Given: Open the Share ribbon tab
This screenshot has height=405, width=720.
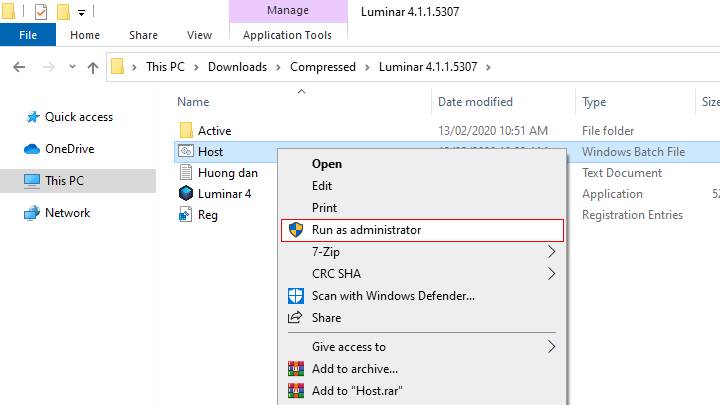Looking at the screenshot, I should pos(143,35).
